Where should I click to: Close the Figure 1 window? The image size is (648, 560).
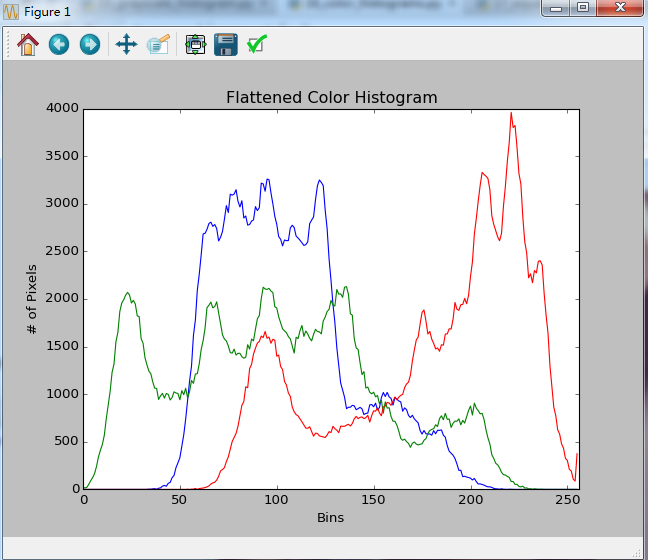[620, 8]
